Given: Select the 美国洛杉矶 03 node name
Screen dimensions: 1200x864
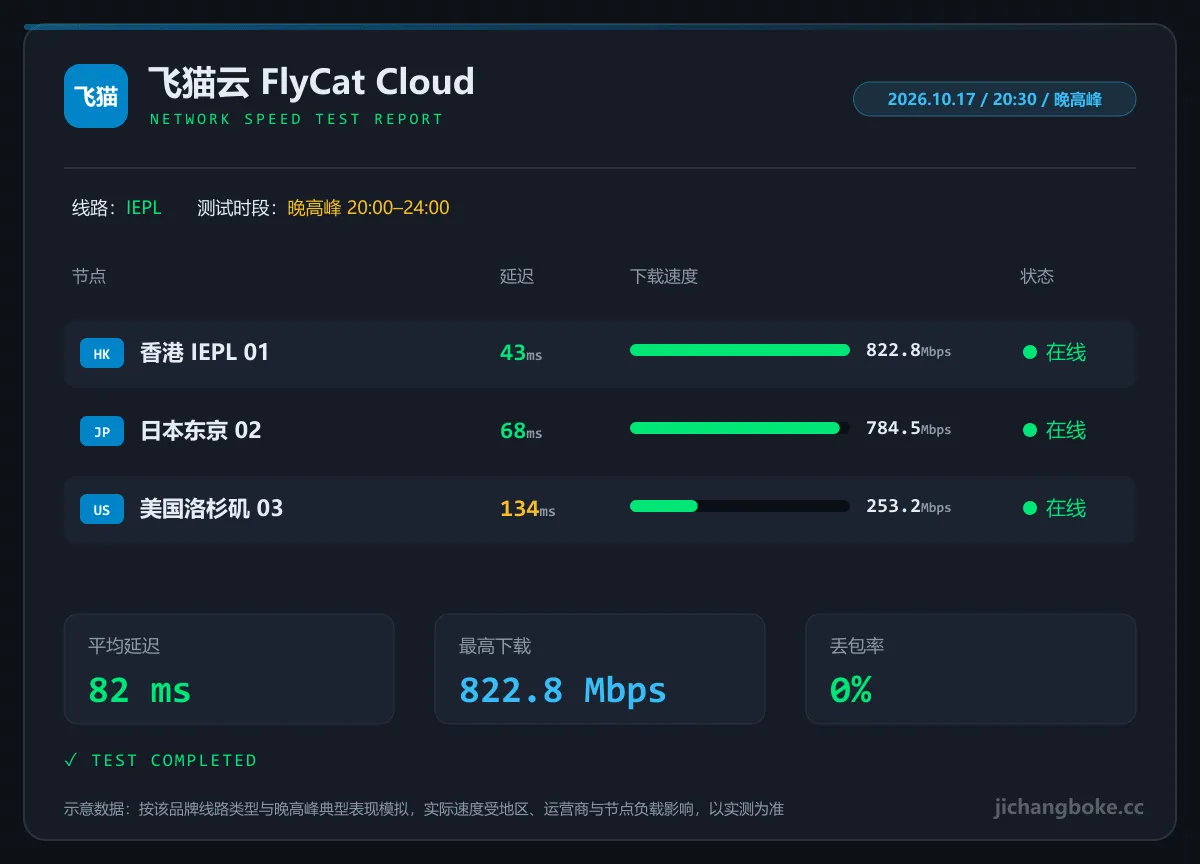Looking at the screenshot, I should click(x=212, y=508).
